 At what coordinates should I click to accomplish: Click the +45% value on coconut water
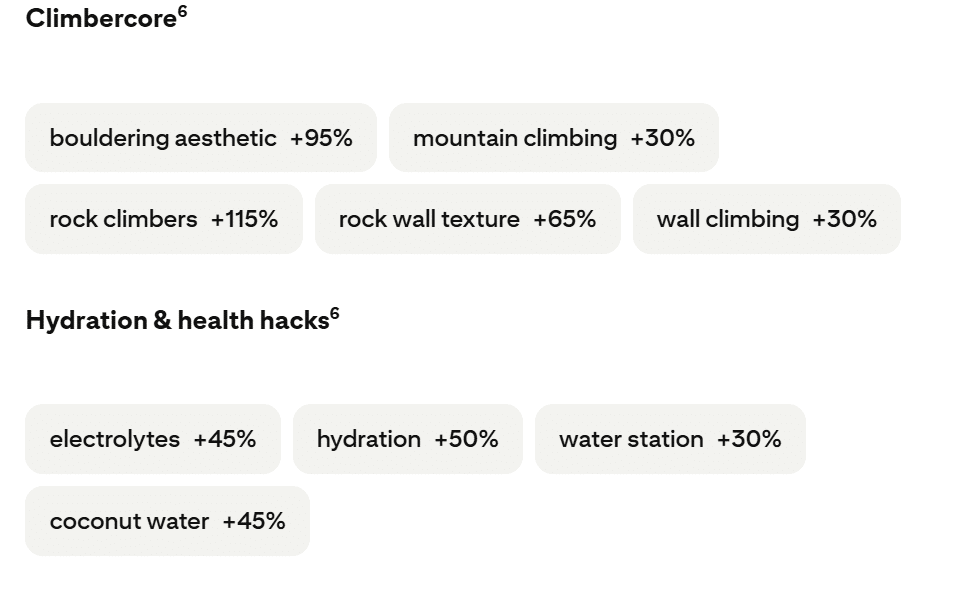click(254, 521)
